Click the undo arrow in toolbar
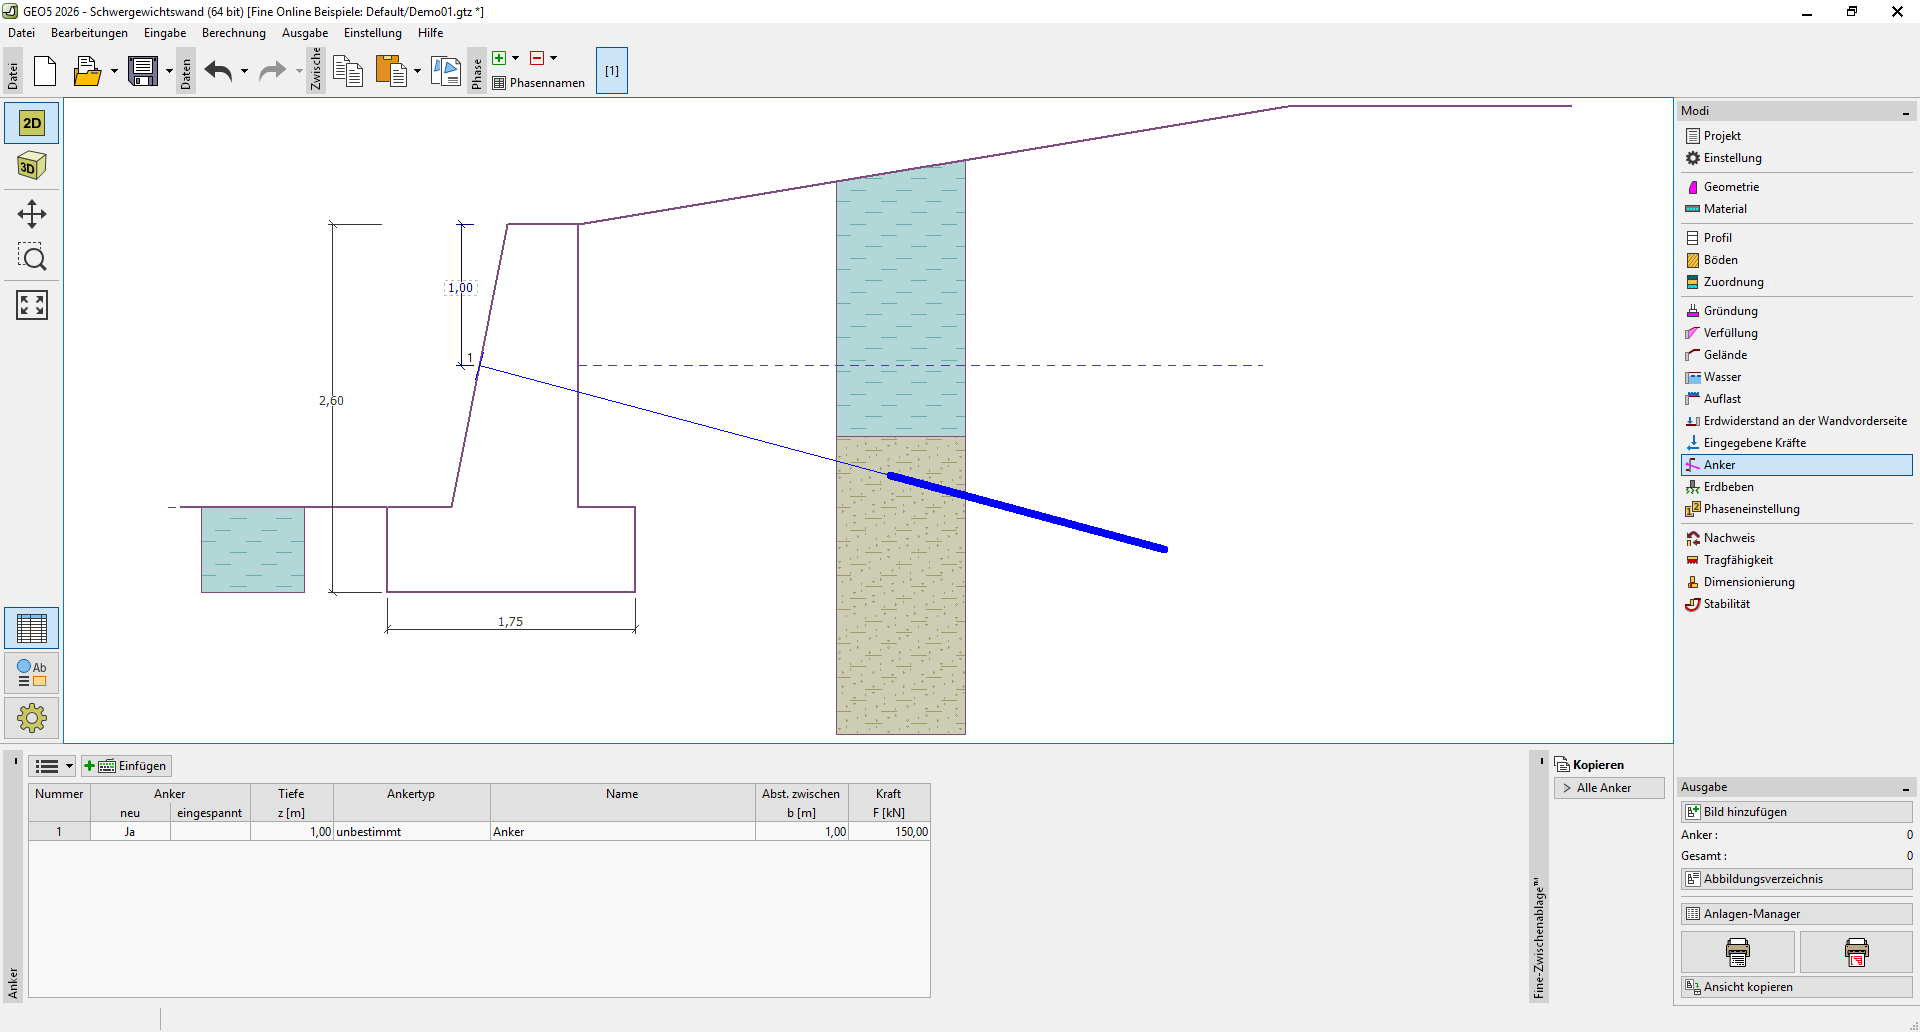Image resolution: width=1920 pixels, height=1032 pixels. click(x=218, y=71)
